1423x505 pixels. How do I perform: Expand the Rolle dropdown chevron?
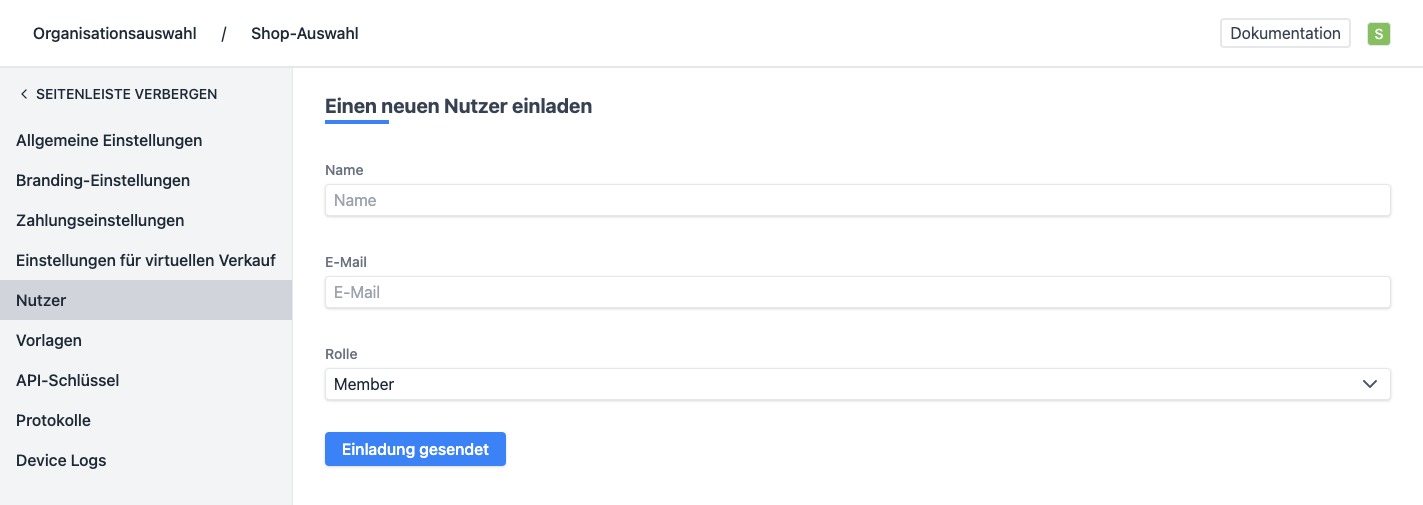pyautogui.click(x=1370, y=384)
